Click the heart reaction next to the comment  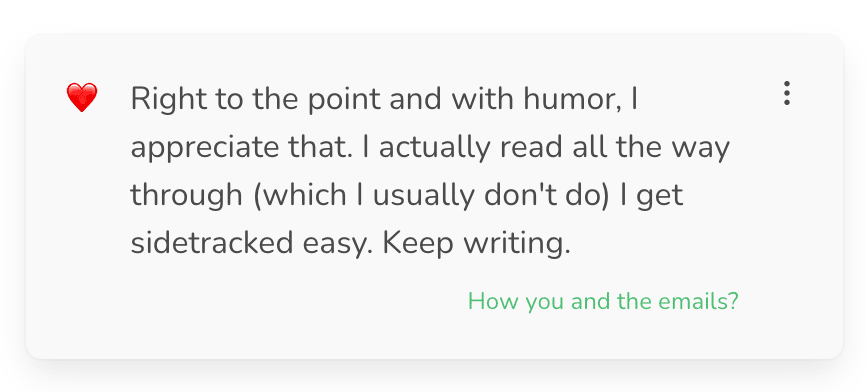(x=82, y=98)
